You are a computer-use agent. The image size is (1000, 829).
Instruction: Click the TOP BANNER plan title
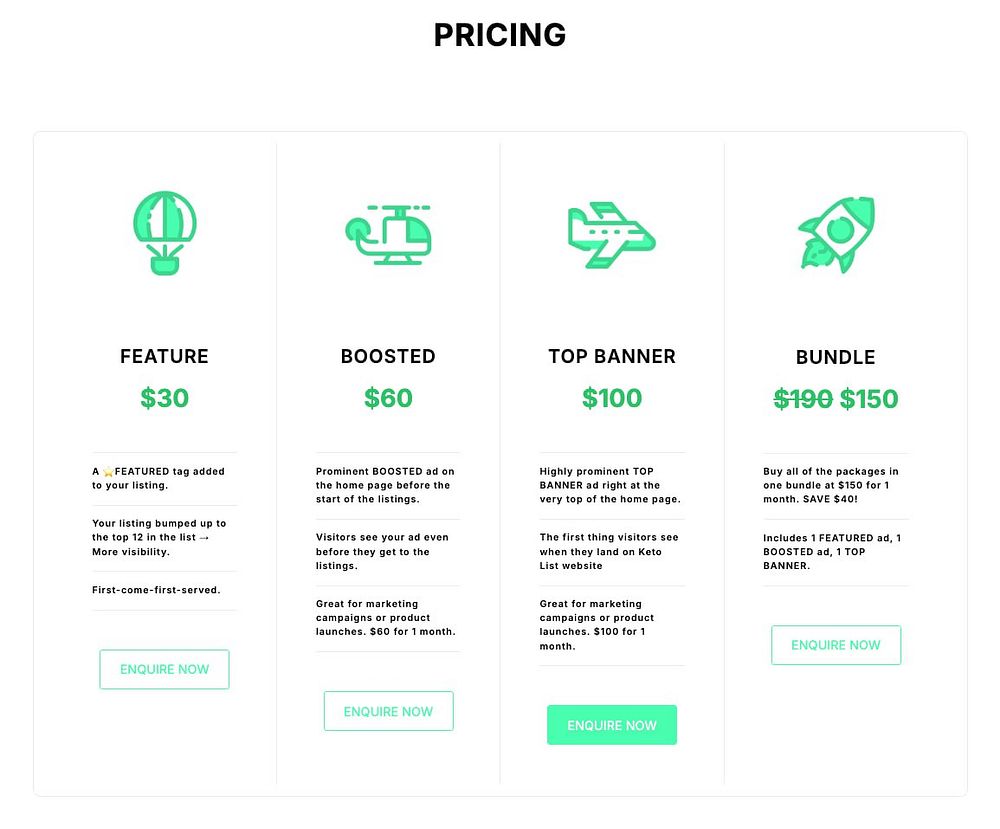[612, 356]
